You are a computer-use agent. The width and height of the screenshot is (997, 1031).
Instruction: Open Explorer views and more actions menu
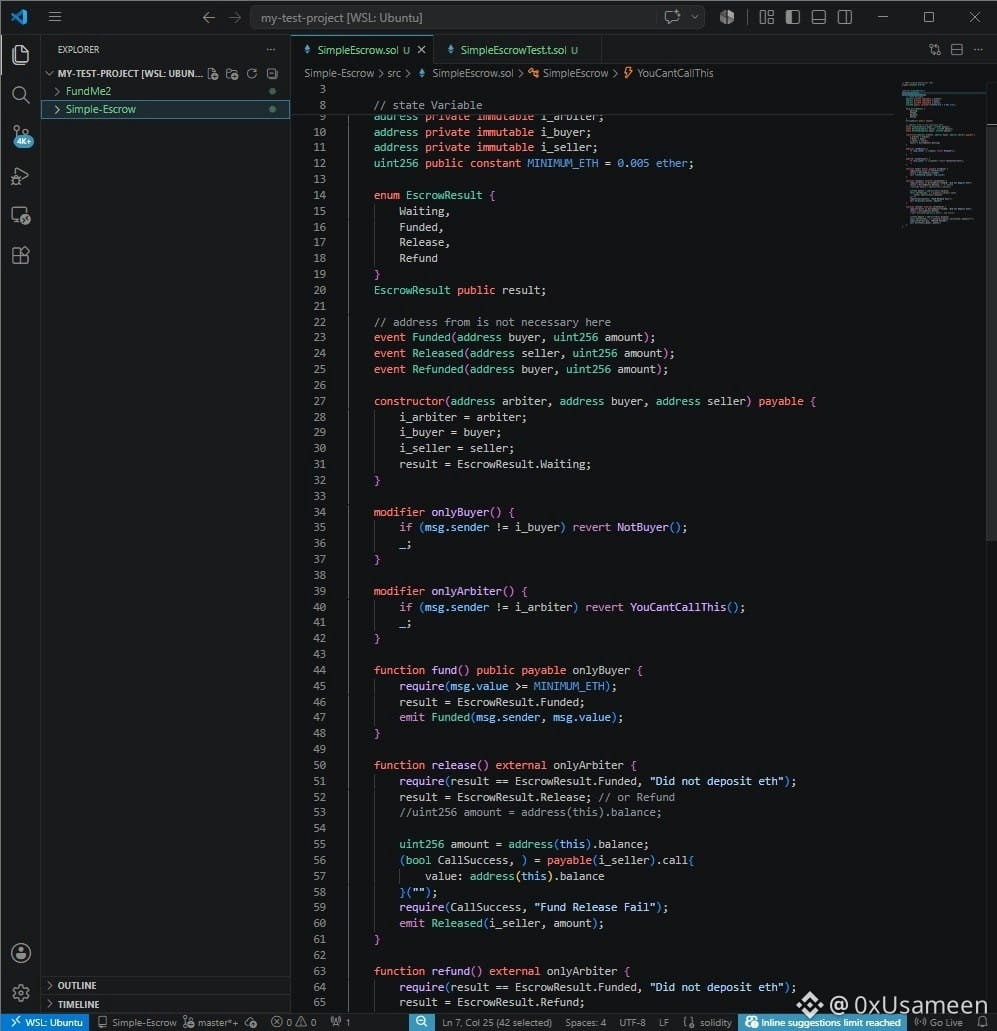[270, 49]
